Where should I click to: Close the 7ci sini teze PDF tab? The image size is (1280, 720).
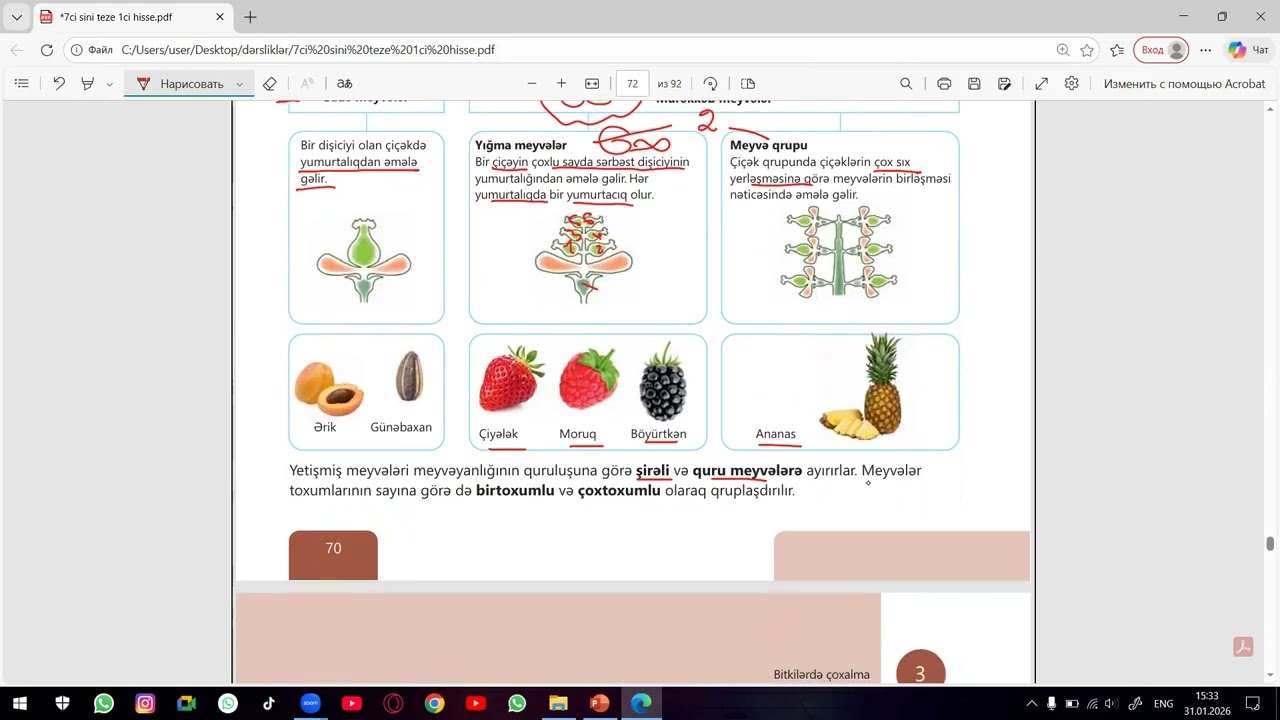tap(220, 17)
